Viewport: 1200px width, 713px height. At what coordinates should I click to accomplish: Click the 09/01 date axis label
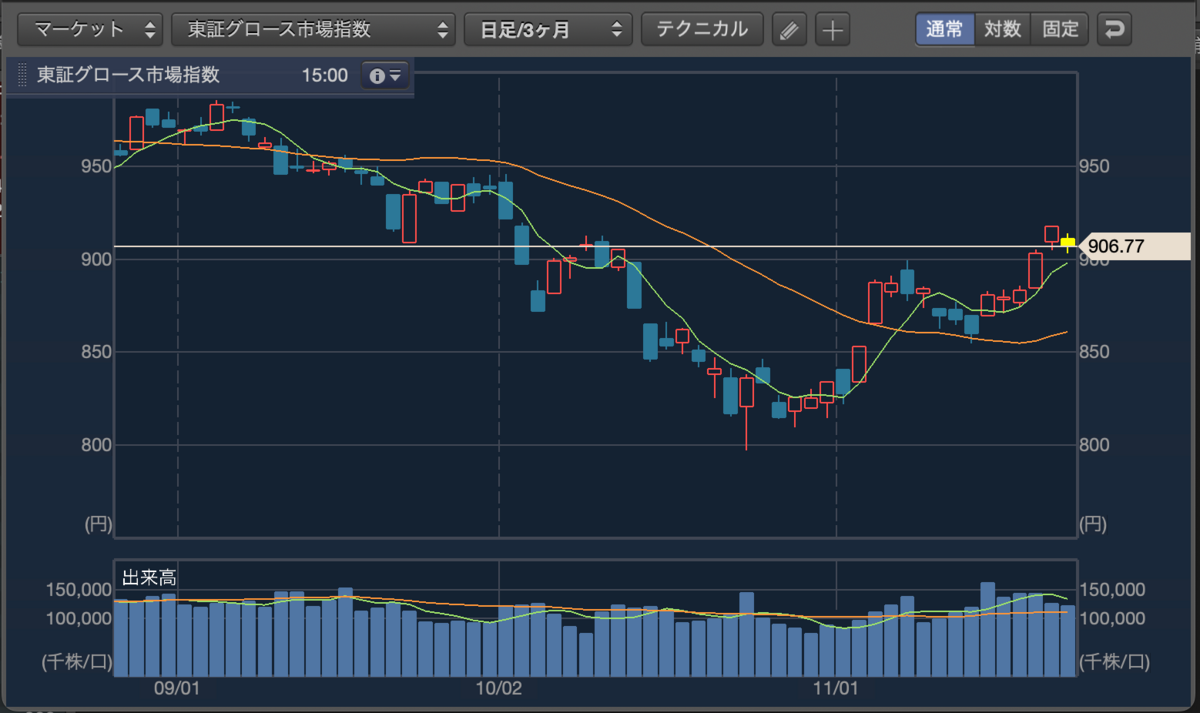point(178,689)
